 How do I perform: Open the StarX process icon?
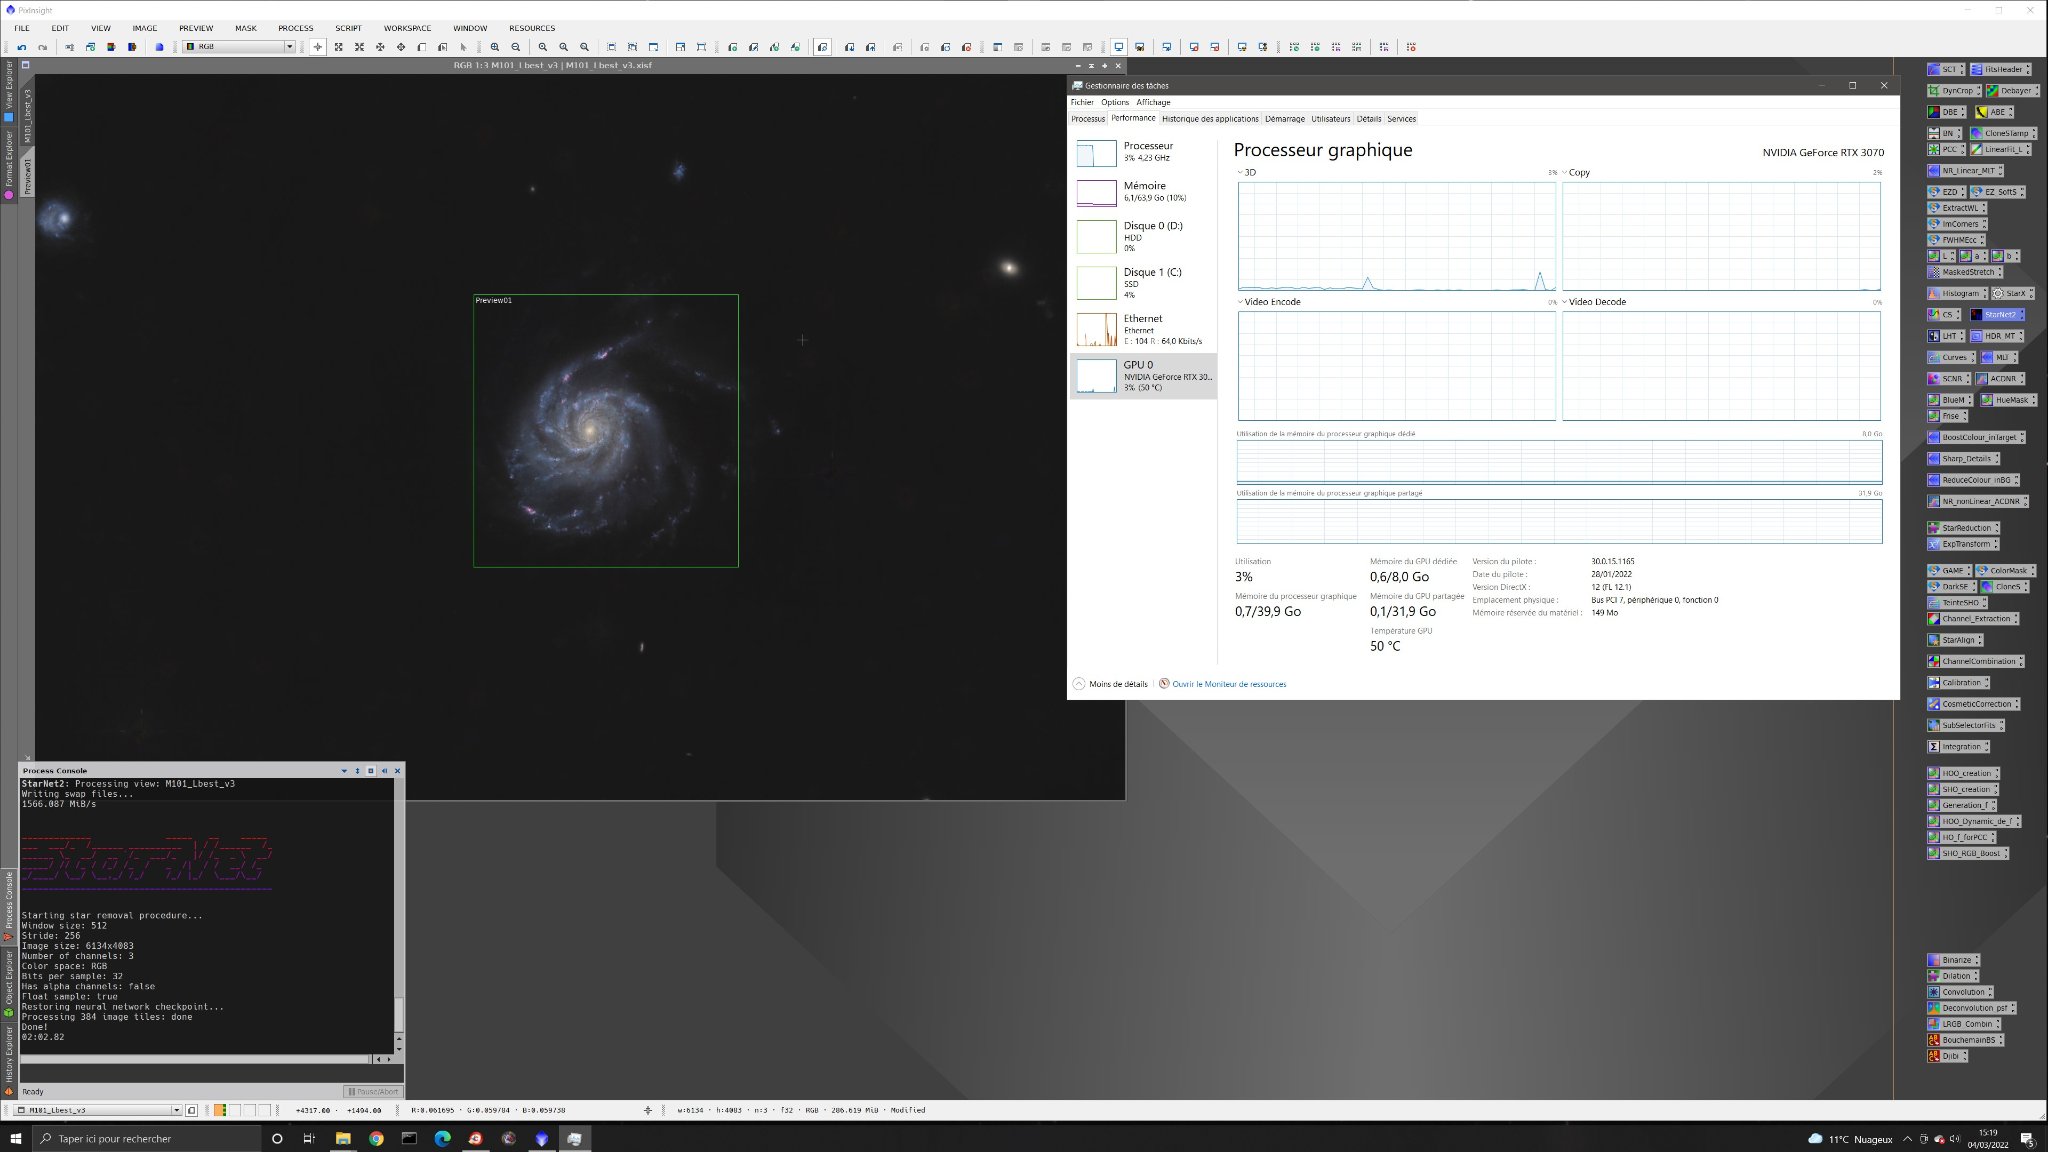tap(2011, 293)
